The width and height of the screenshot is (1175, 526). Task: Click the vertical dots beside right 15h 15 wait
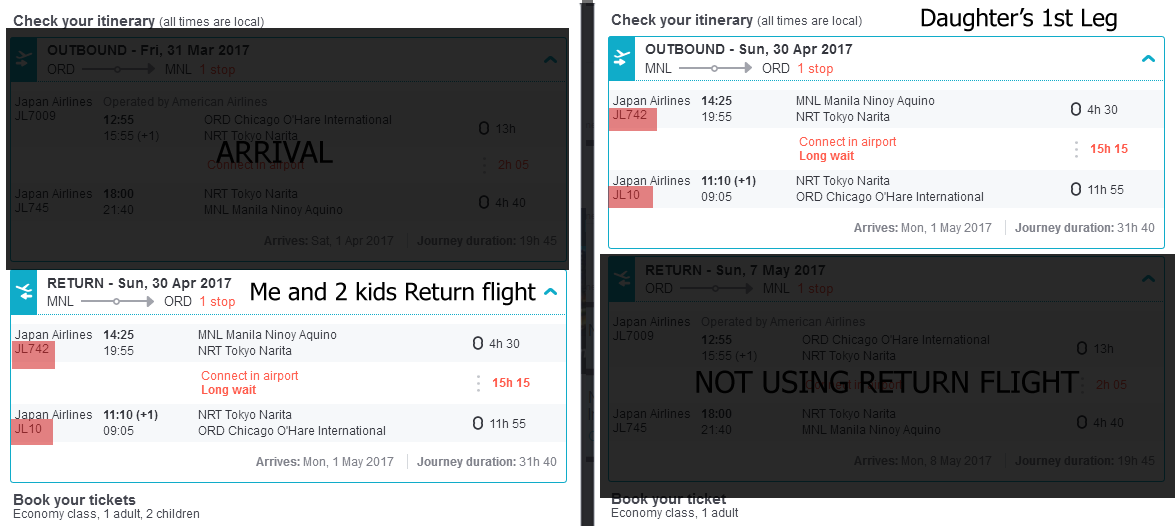pos(1076,148)
